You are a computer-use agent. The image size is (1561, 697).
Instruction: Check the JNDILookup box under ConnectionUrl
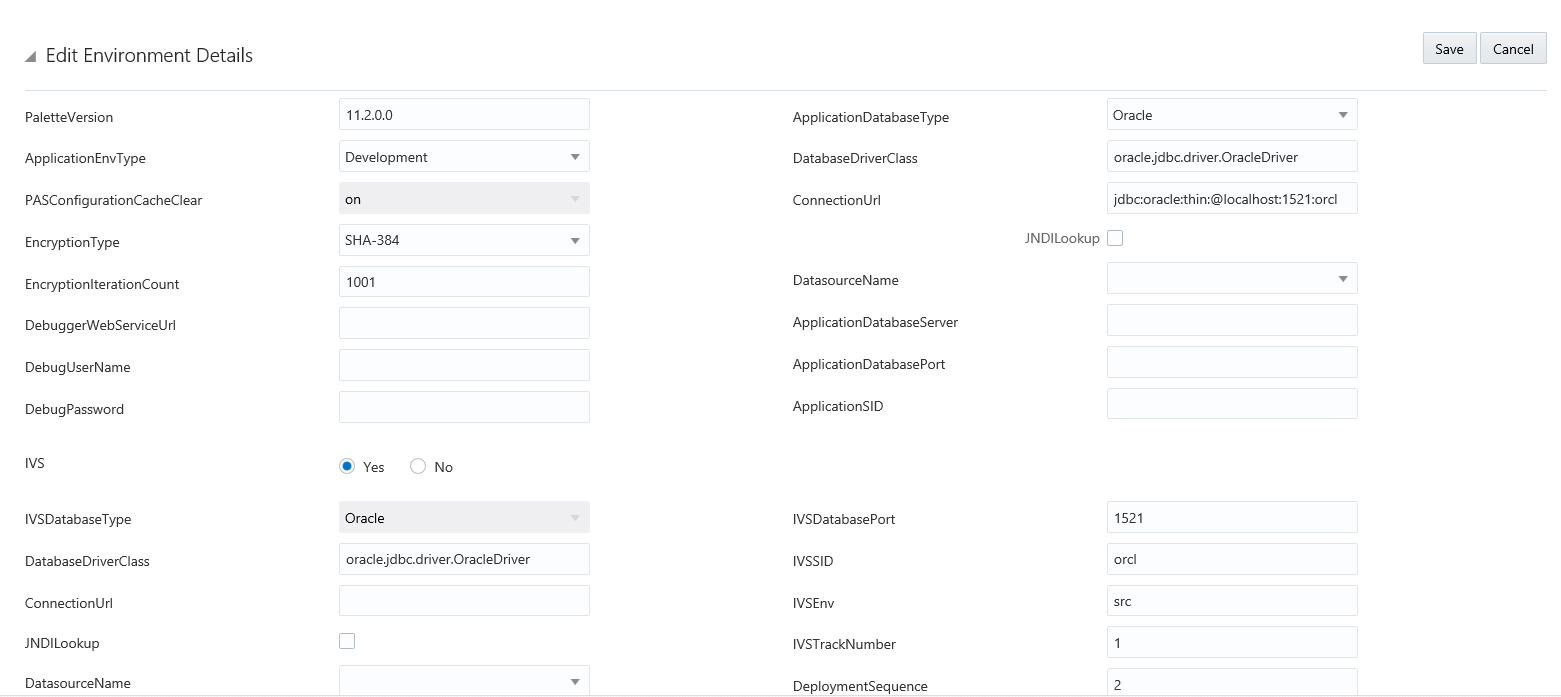(x=347, y=640)
